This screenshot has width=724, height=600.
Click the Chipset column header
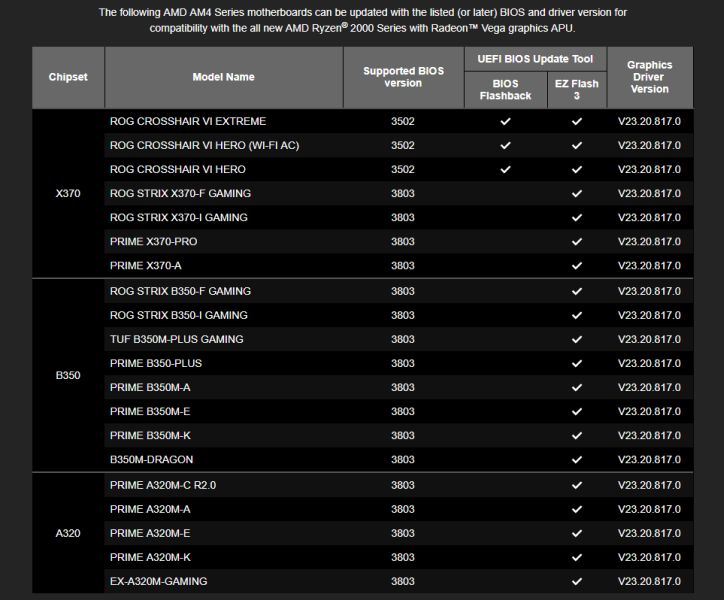point(68,77)
